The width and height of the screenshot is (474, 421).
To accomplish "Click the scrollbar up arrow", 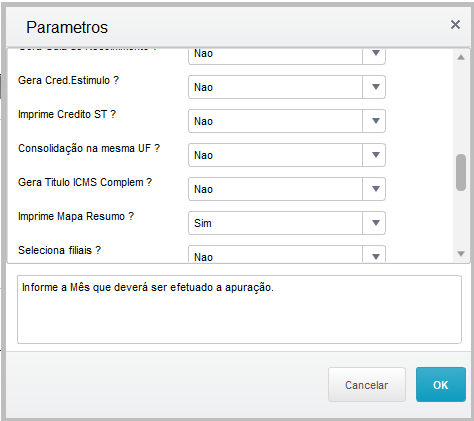I will point(461,57).
